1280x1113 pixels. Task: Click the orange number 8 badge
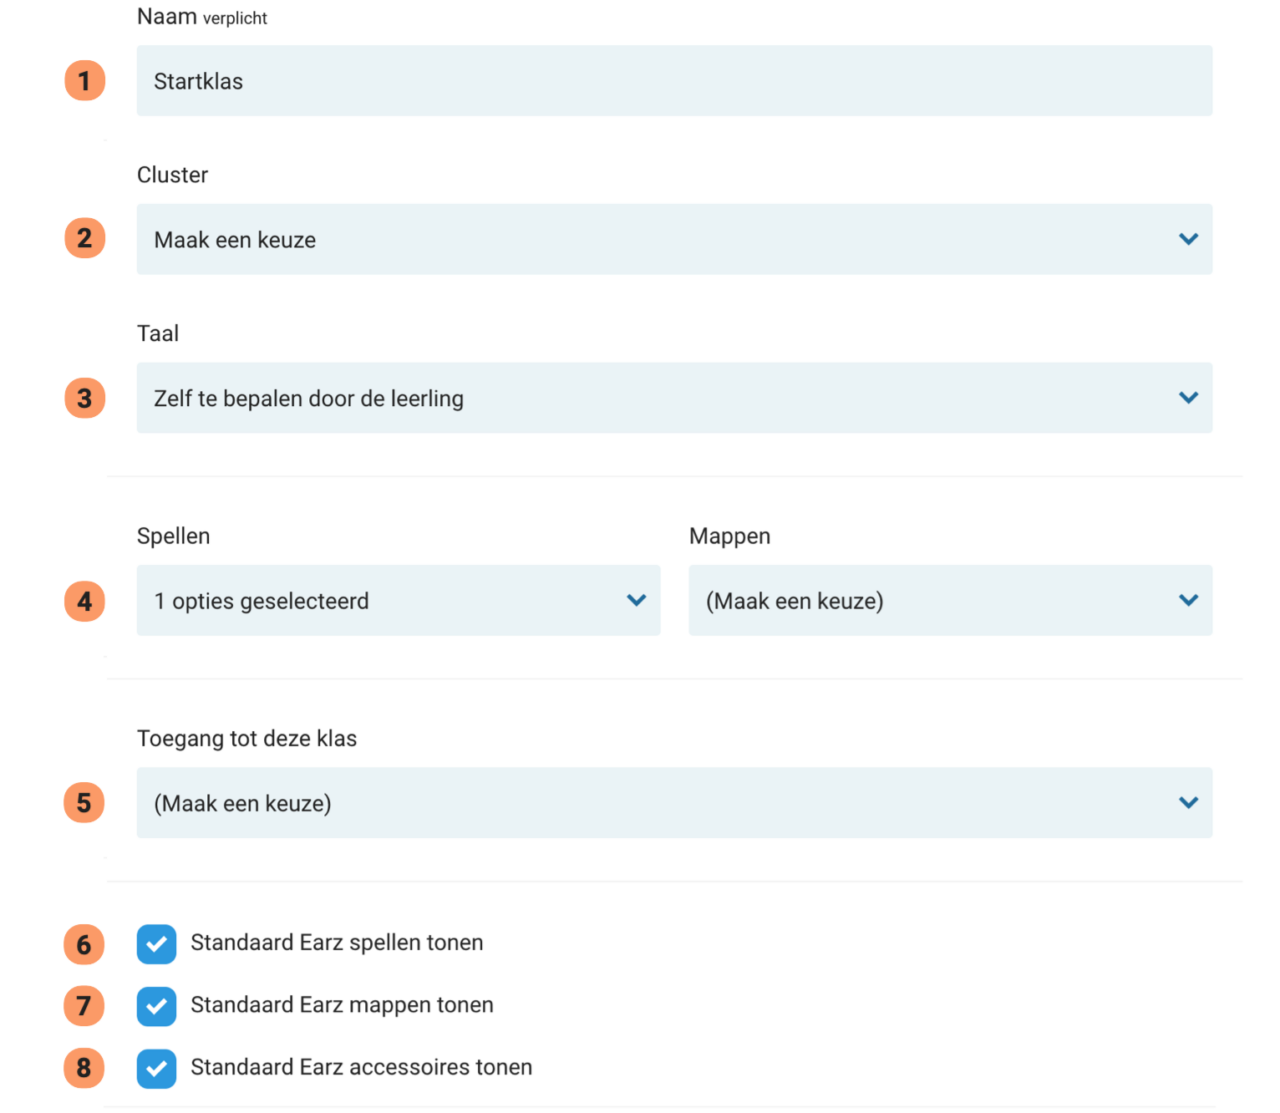click(x=85, y=1068)
